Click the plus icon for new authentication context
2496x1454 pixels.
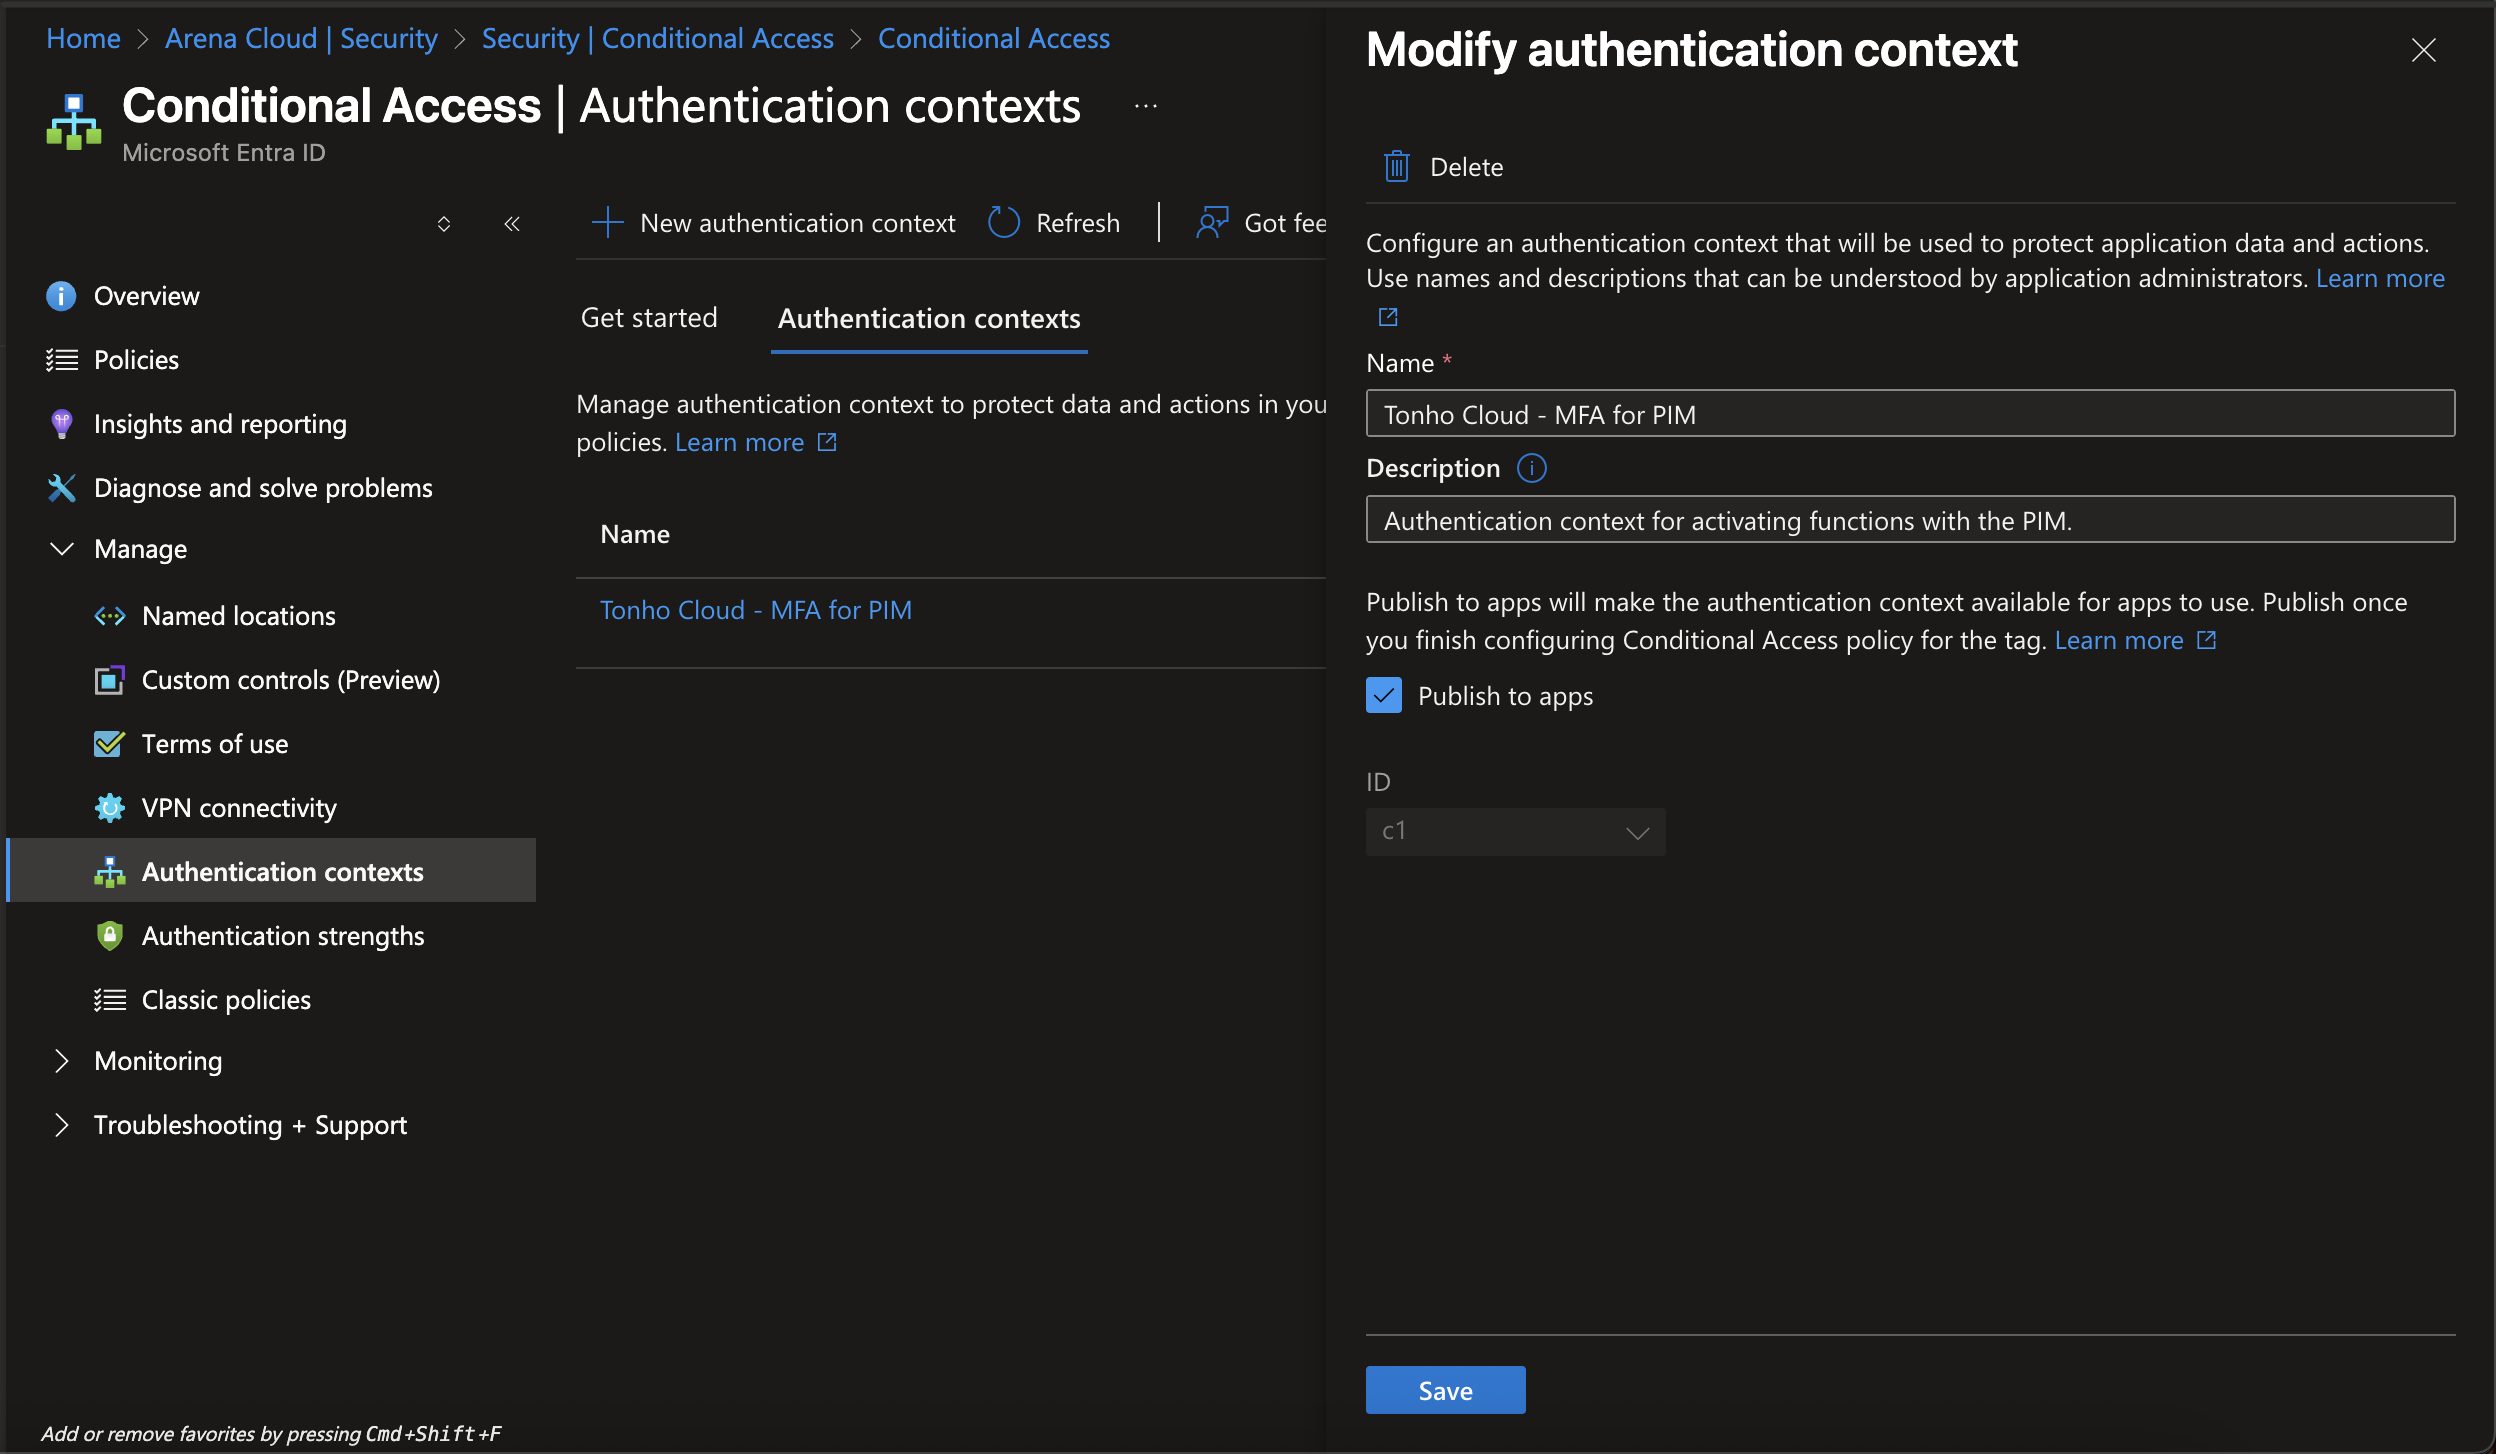607,222
